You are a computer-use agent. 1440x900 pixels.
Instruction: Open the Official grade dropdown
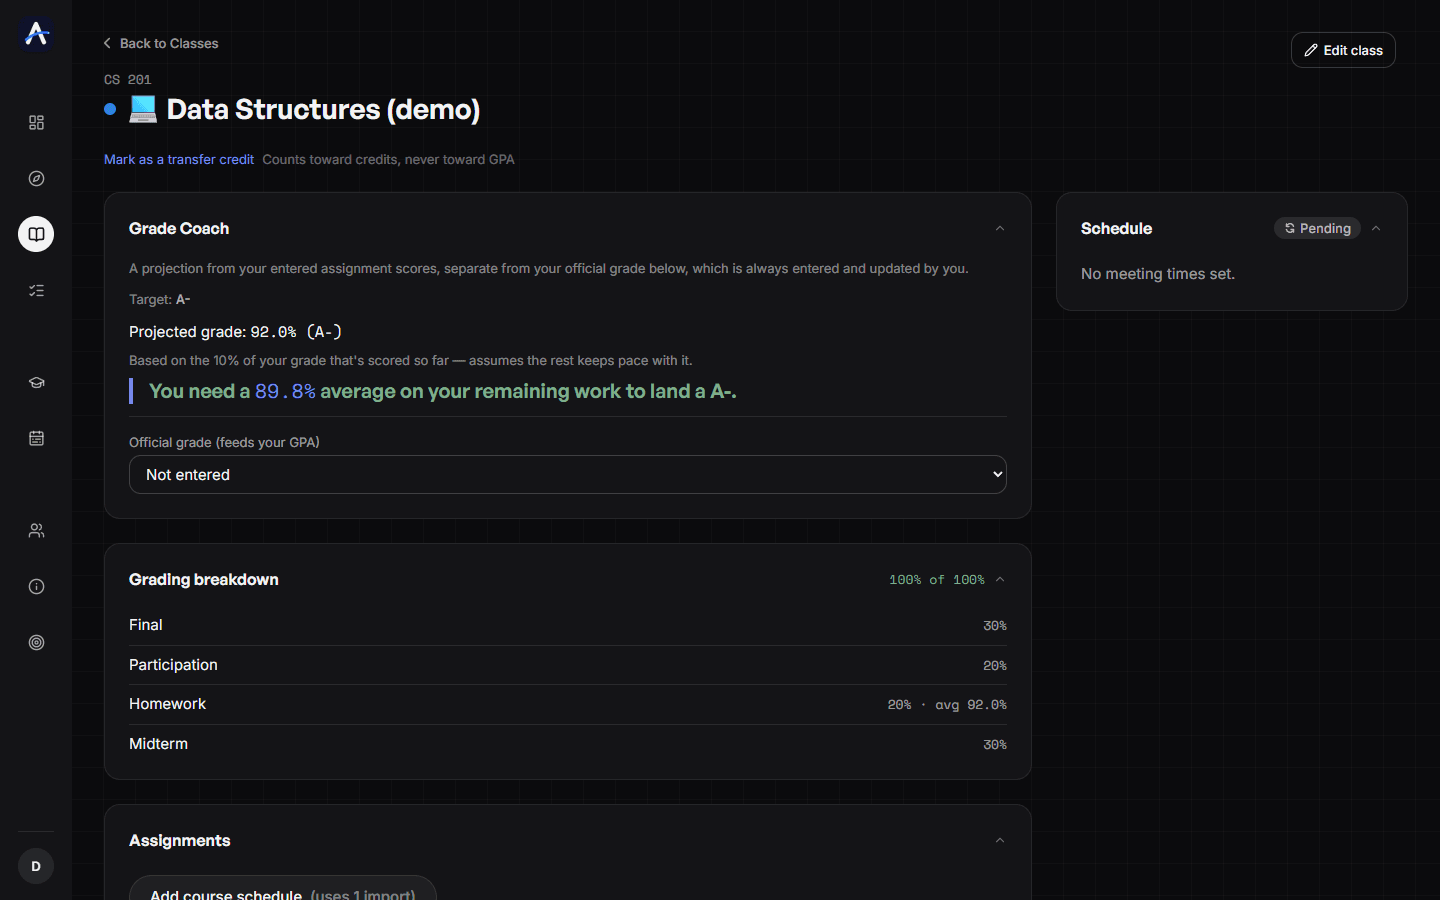(x=568, y=474)
